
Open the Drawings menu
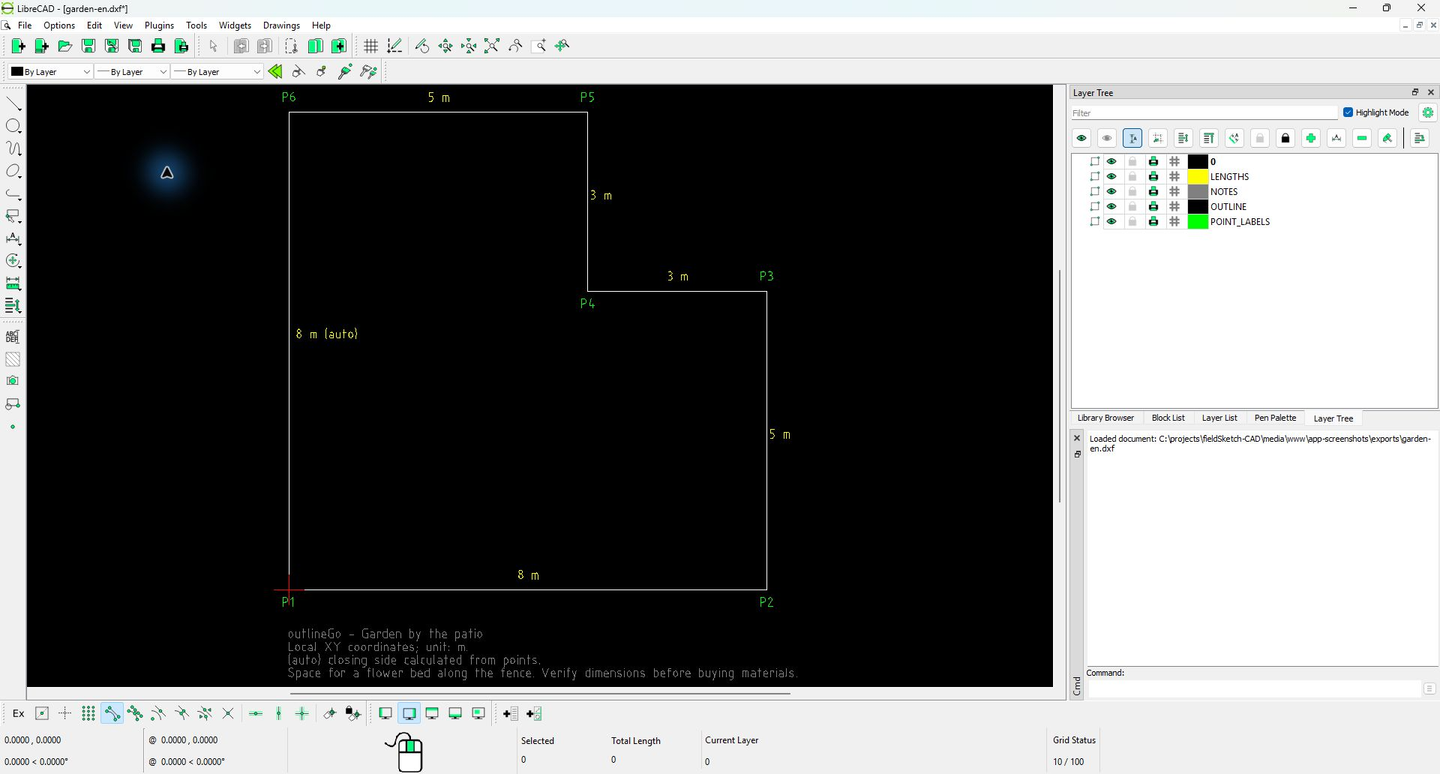click(x=281, y=25)
